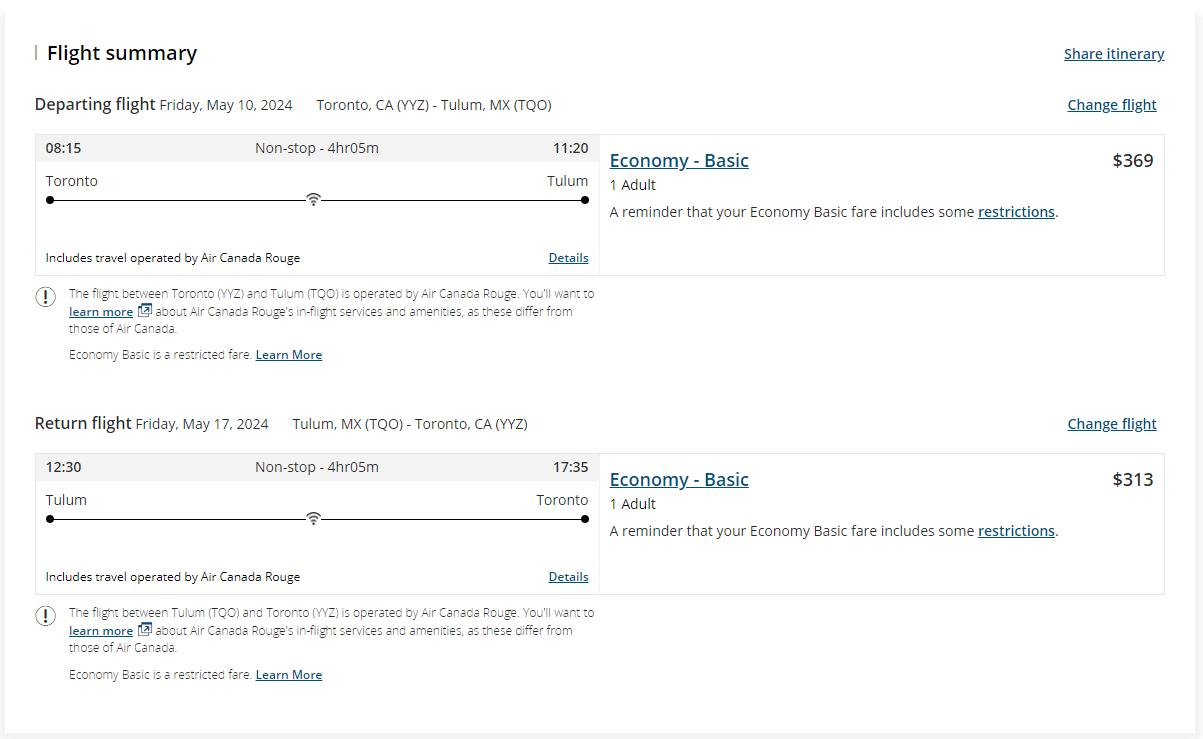
Task: Show Details for the Toronto to Tulum flight
Action: (x=568, y=258)
